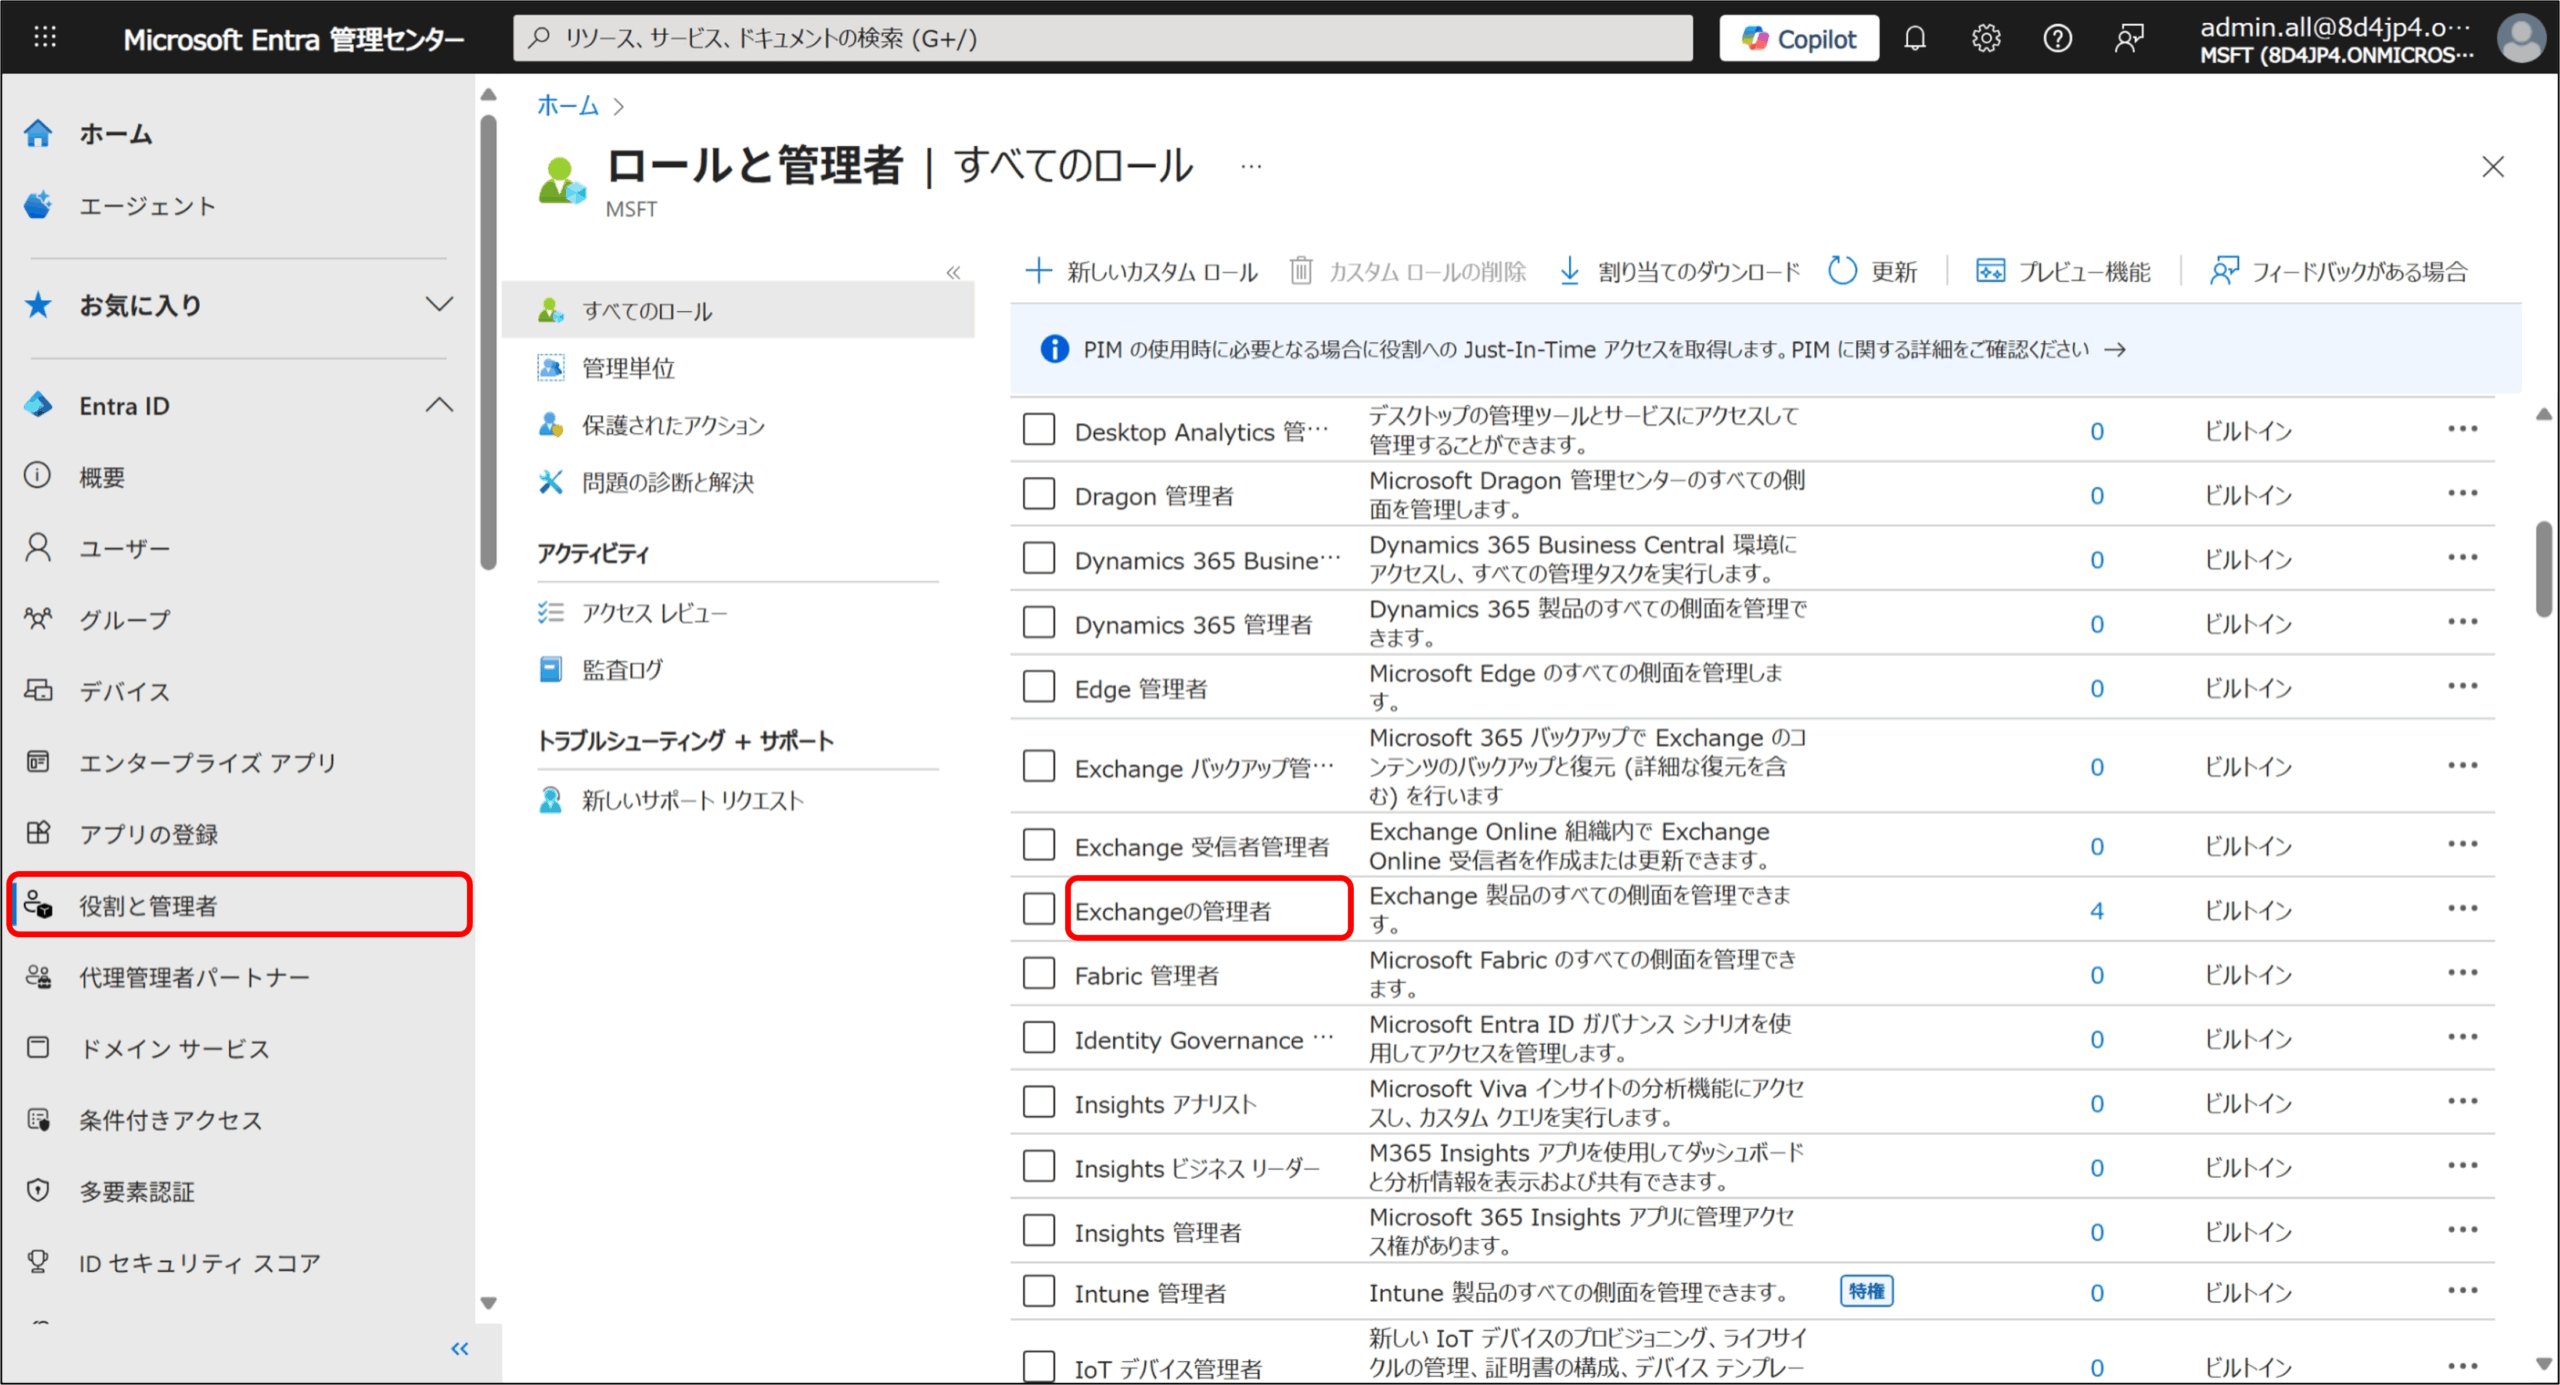Open the Exchangeの管理者 role link

point(1172,911)
